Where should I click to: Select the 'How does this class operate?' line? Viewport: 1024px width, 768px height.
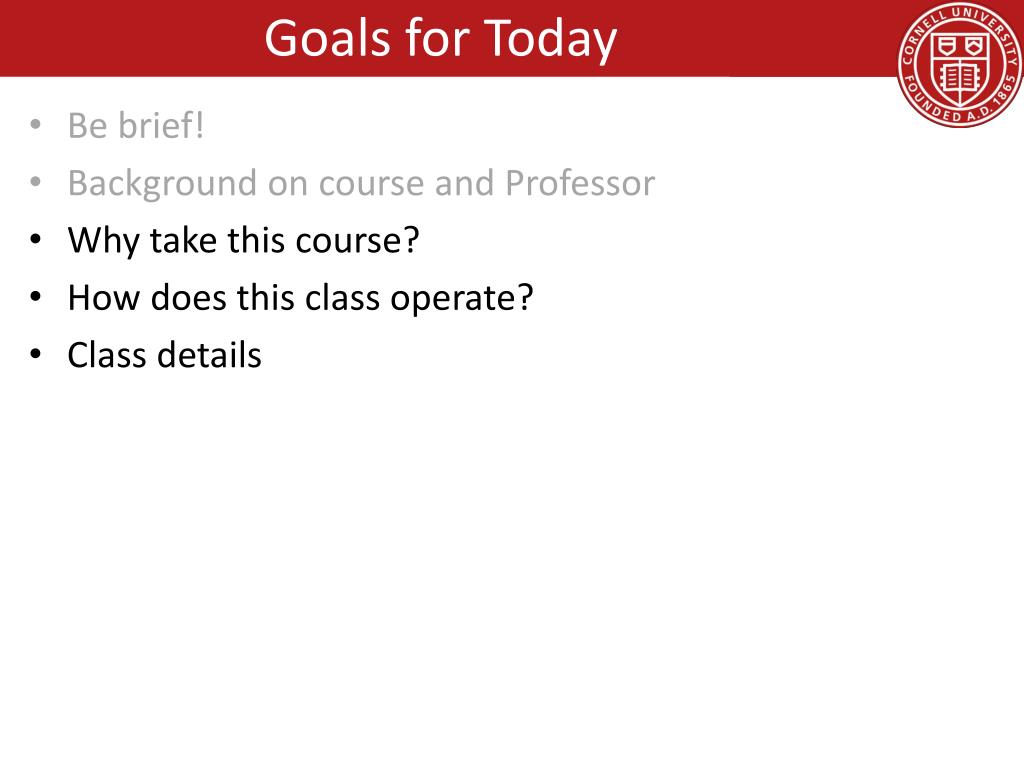coord(300,298)
